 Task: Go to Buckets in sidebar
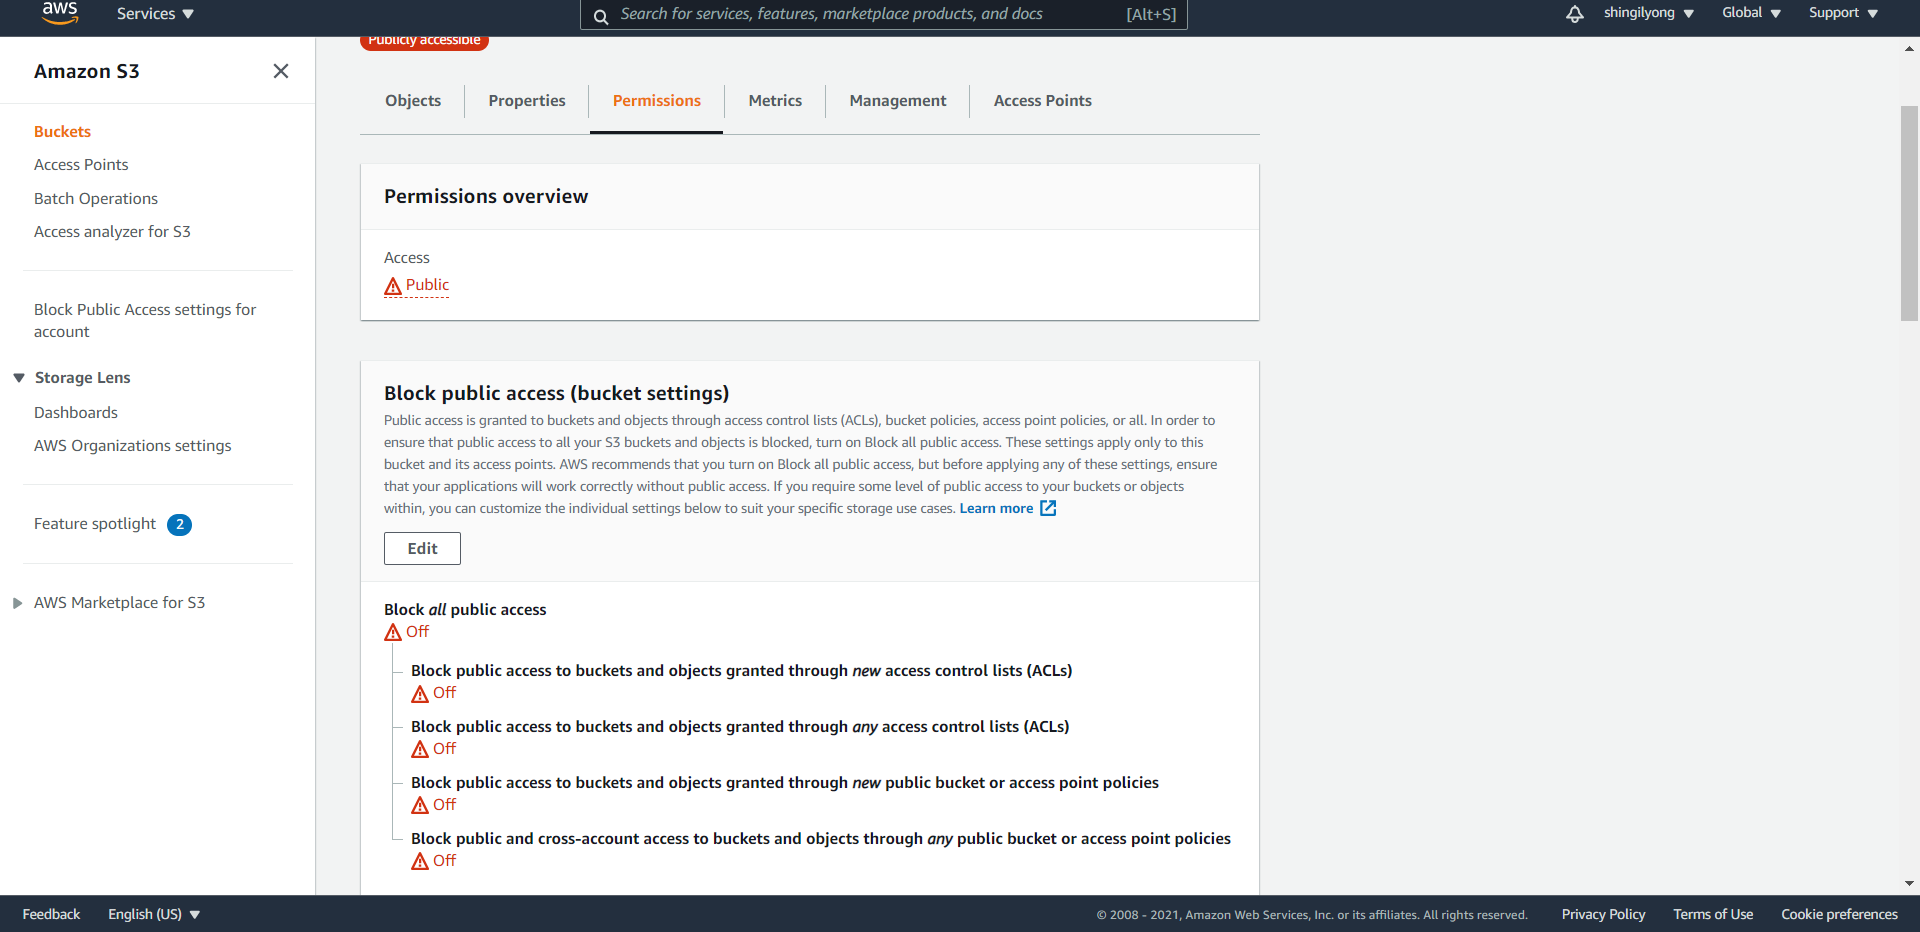[62, 132]
